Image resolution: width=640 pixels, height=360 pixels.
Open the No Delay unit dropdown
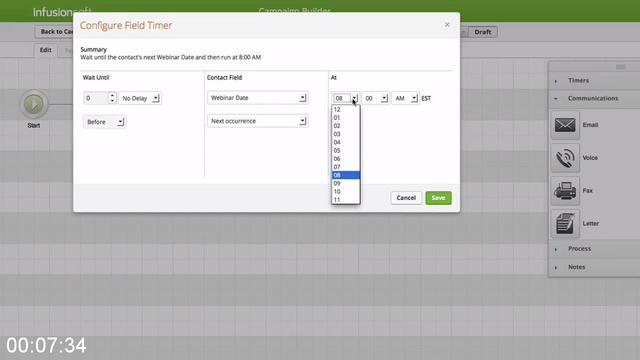pos(140,98)
